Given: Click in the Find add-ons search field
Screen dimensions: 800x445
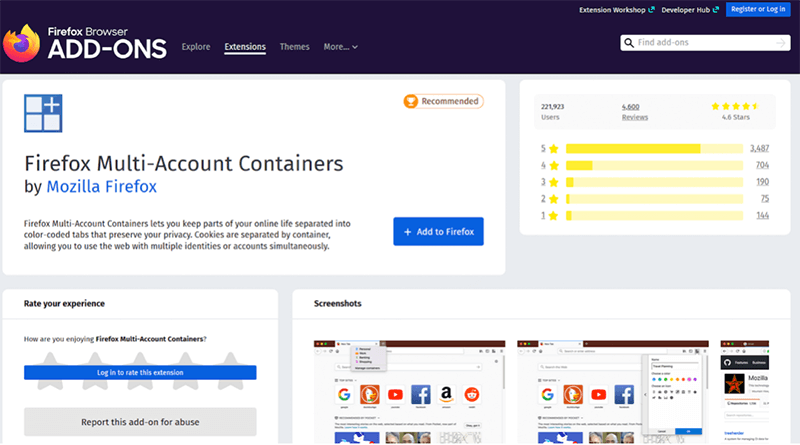Looking at the screenshot, I should tap(705, 43).
